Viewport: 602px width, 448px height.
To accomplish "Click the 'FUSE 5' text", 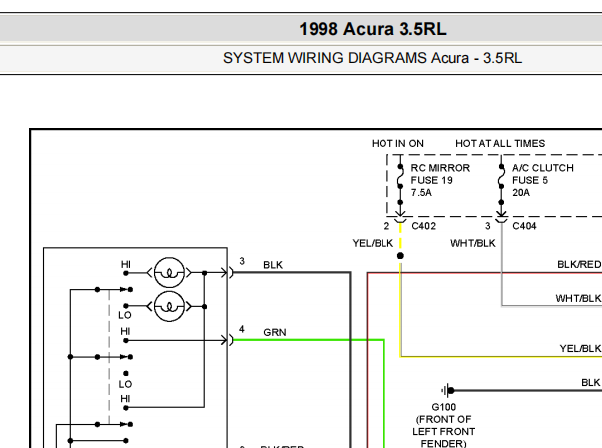I will [x=530, y=180].
